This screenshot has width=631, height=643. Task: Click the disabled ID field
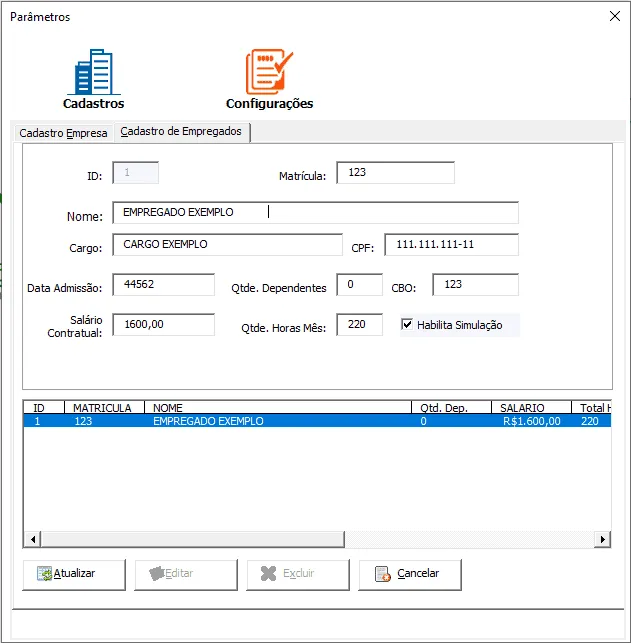[x=135, y=173]
